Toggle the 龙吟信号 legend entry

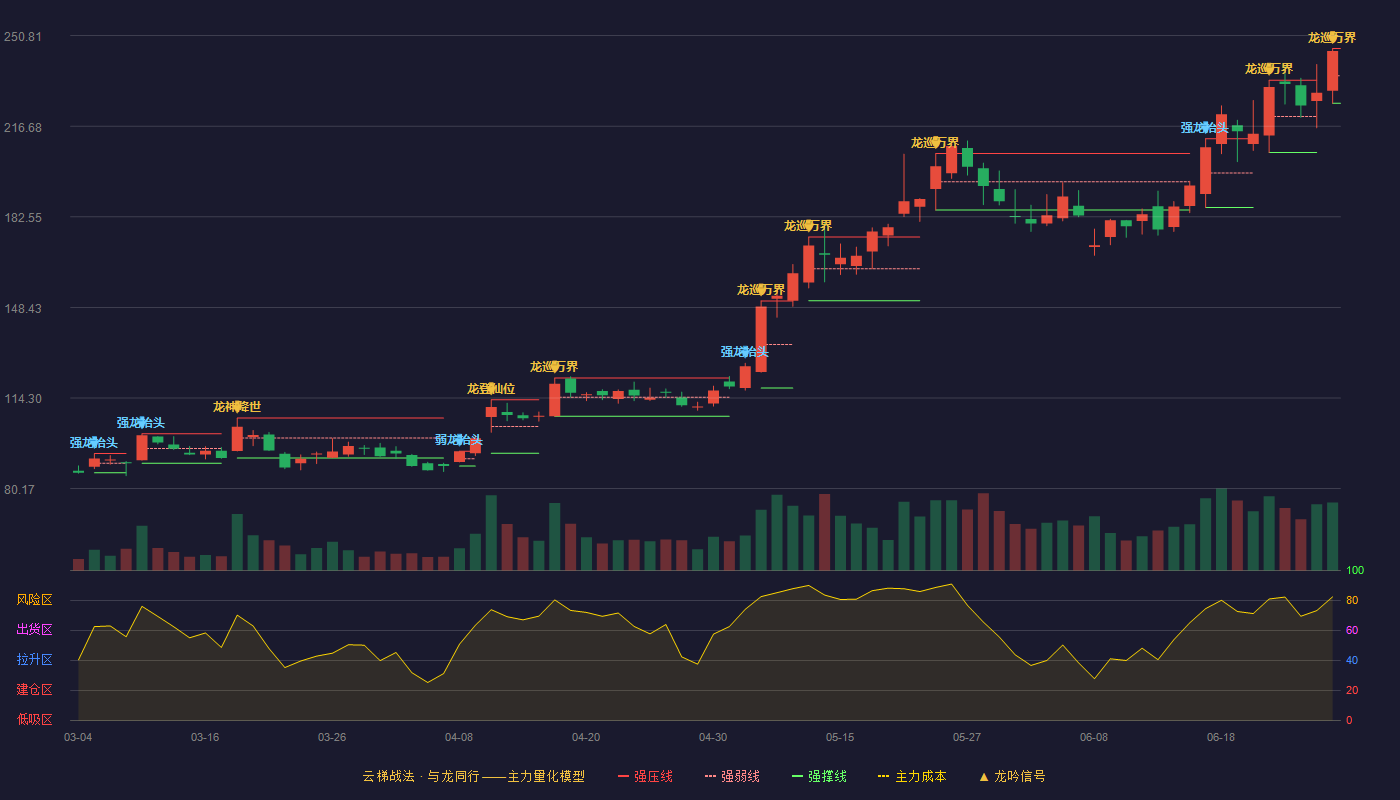1012,776
